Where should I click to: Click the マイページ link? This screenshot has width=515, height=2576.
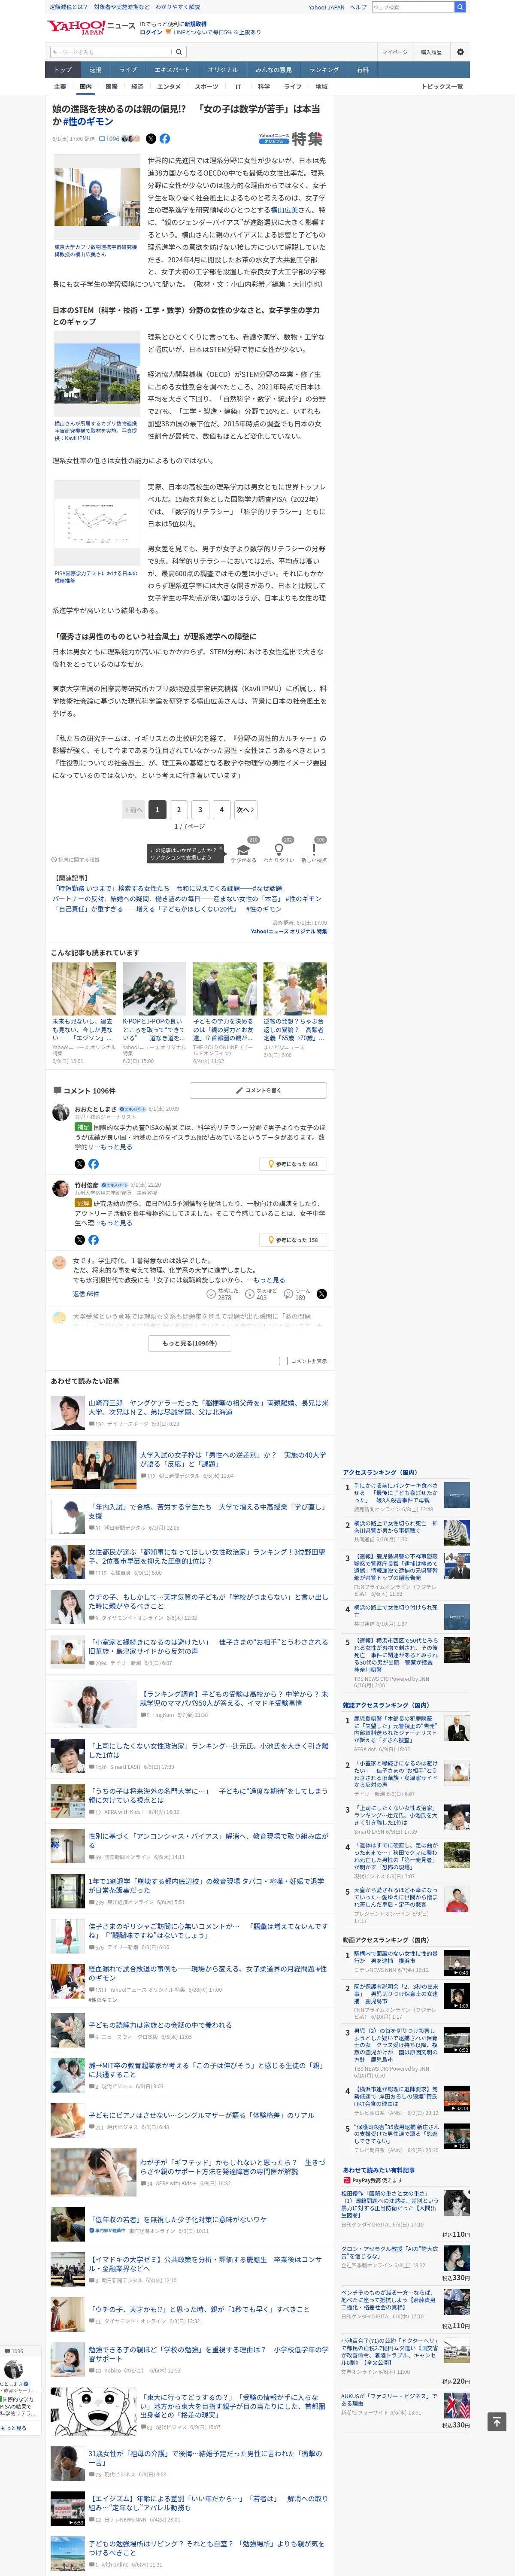(394, 52)
